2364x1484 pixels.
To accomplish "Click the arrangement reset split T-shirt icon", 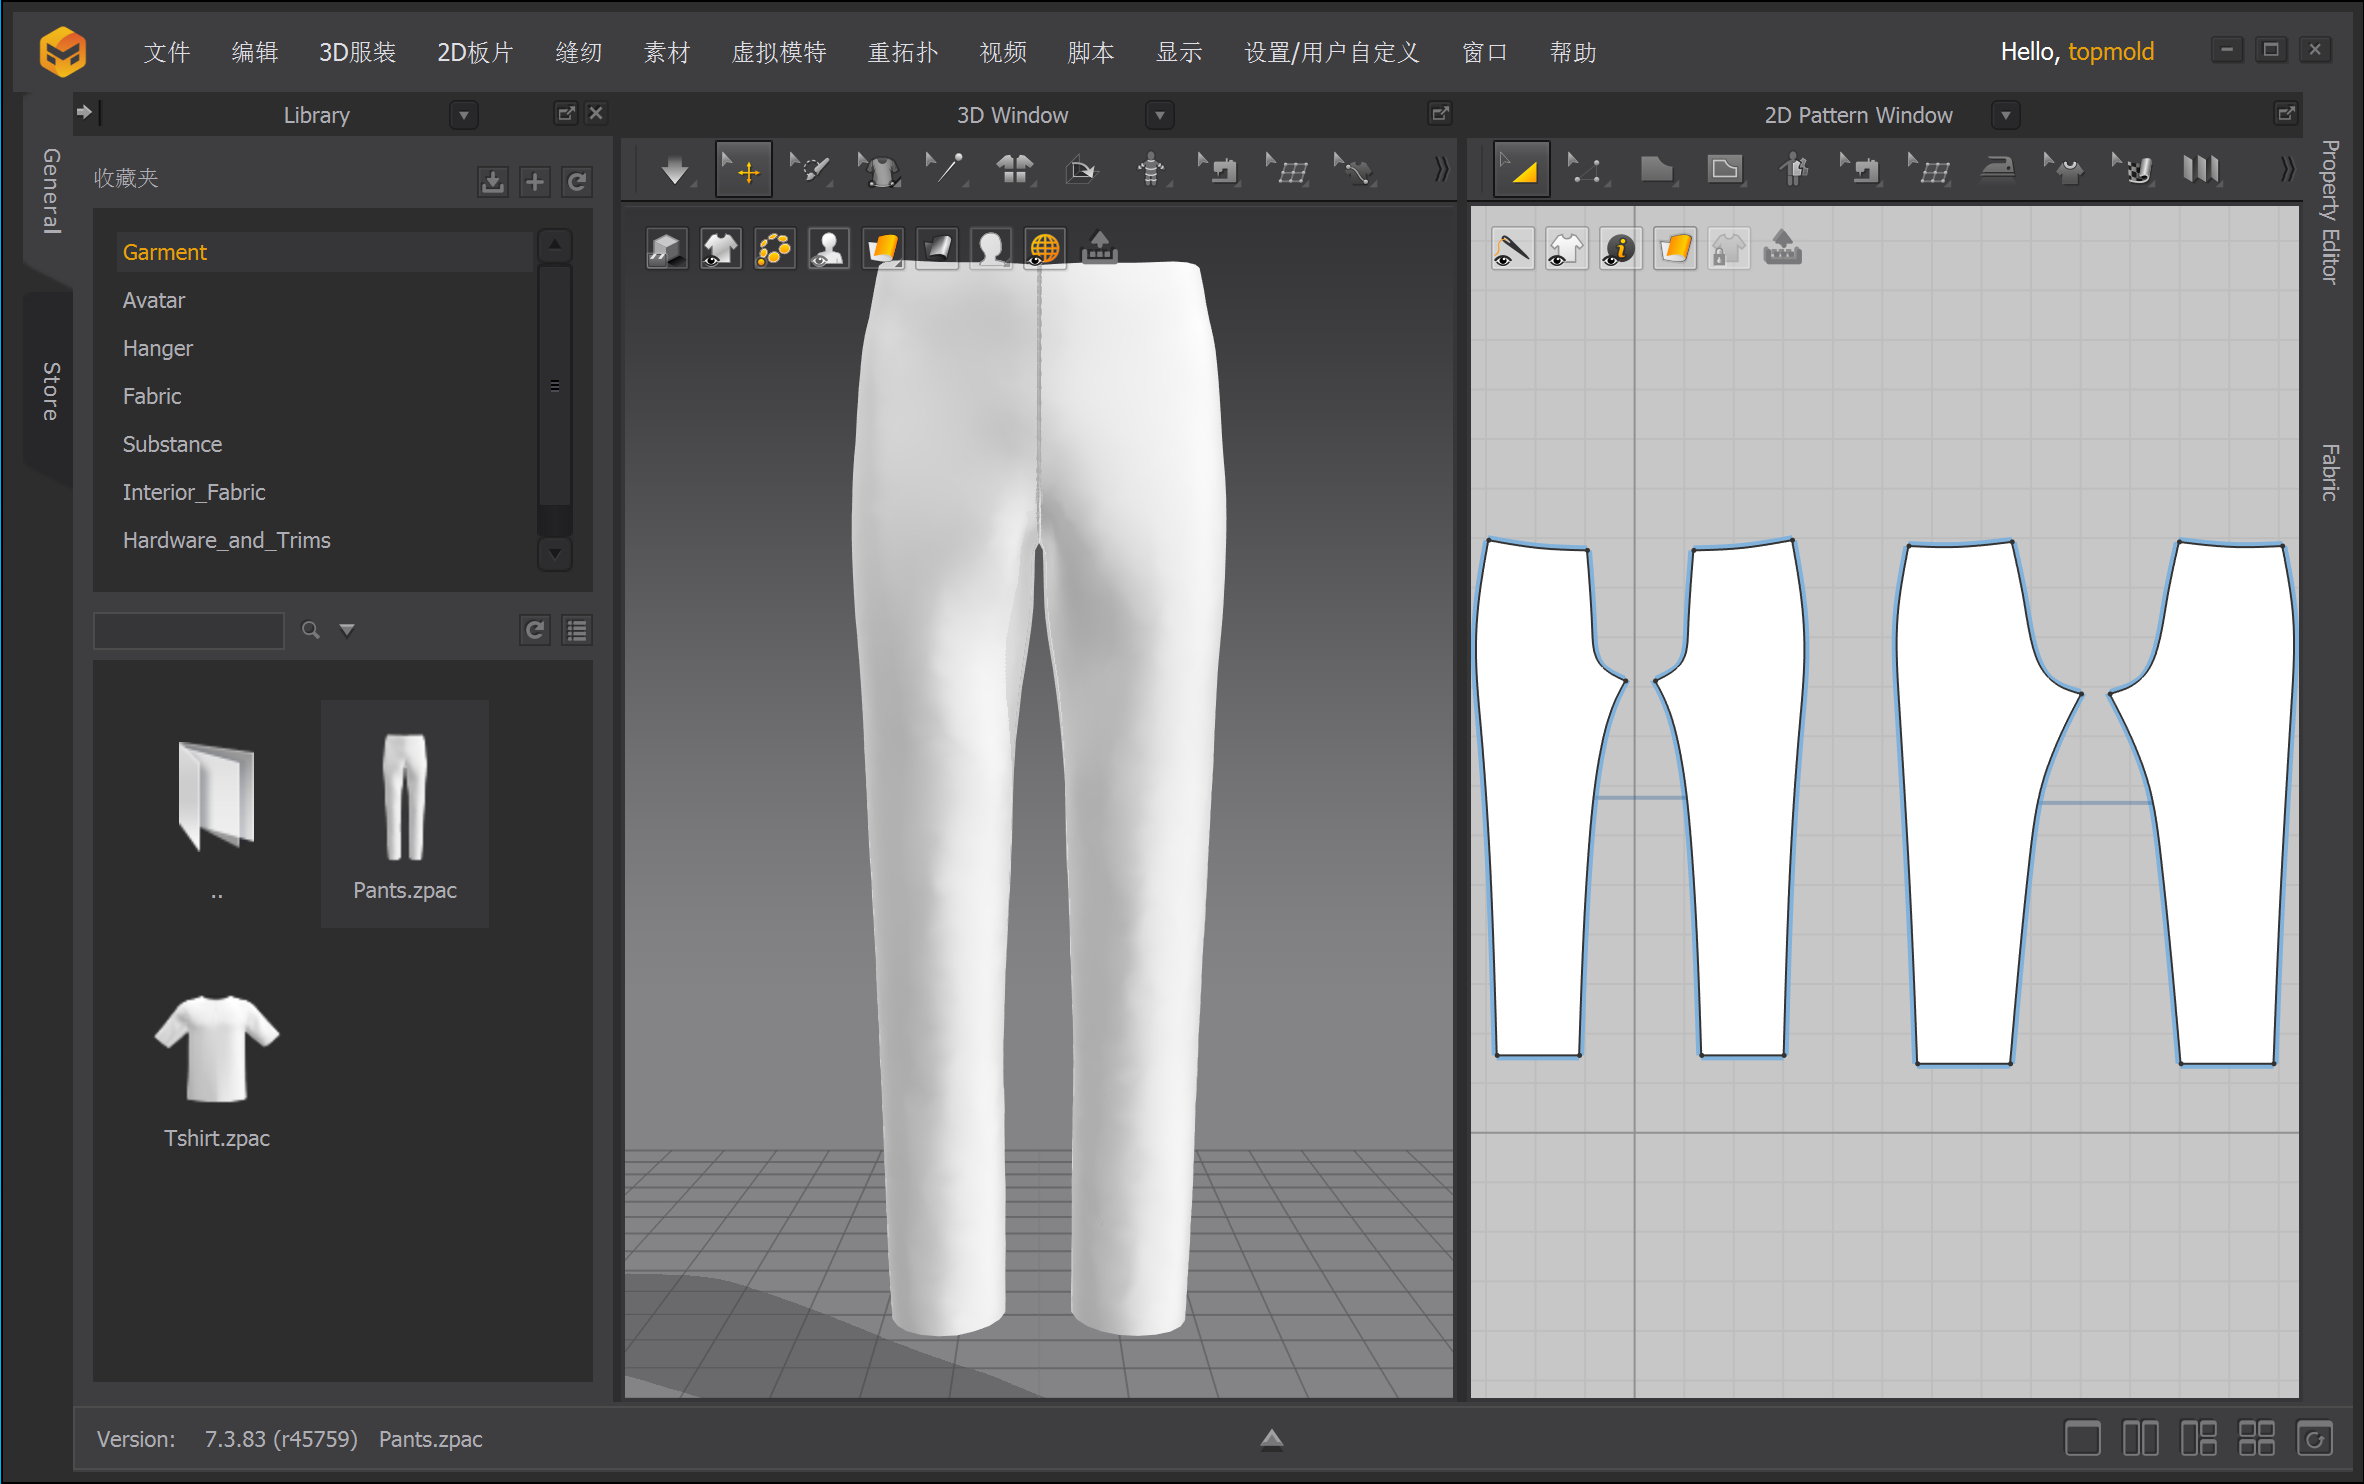I will click(x=1014, y=170).
